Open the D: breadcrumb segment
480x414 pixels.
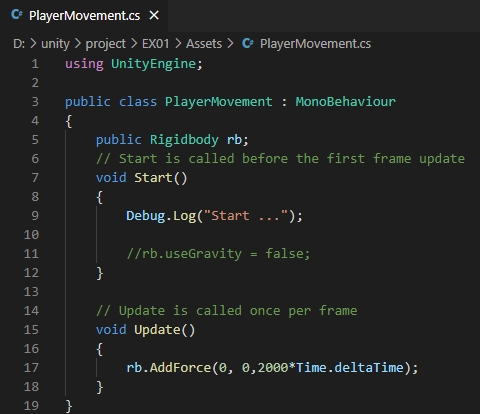[x=19, y=44]
